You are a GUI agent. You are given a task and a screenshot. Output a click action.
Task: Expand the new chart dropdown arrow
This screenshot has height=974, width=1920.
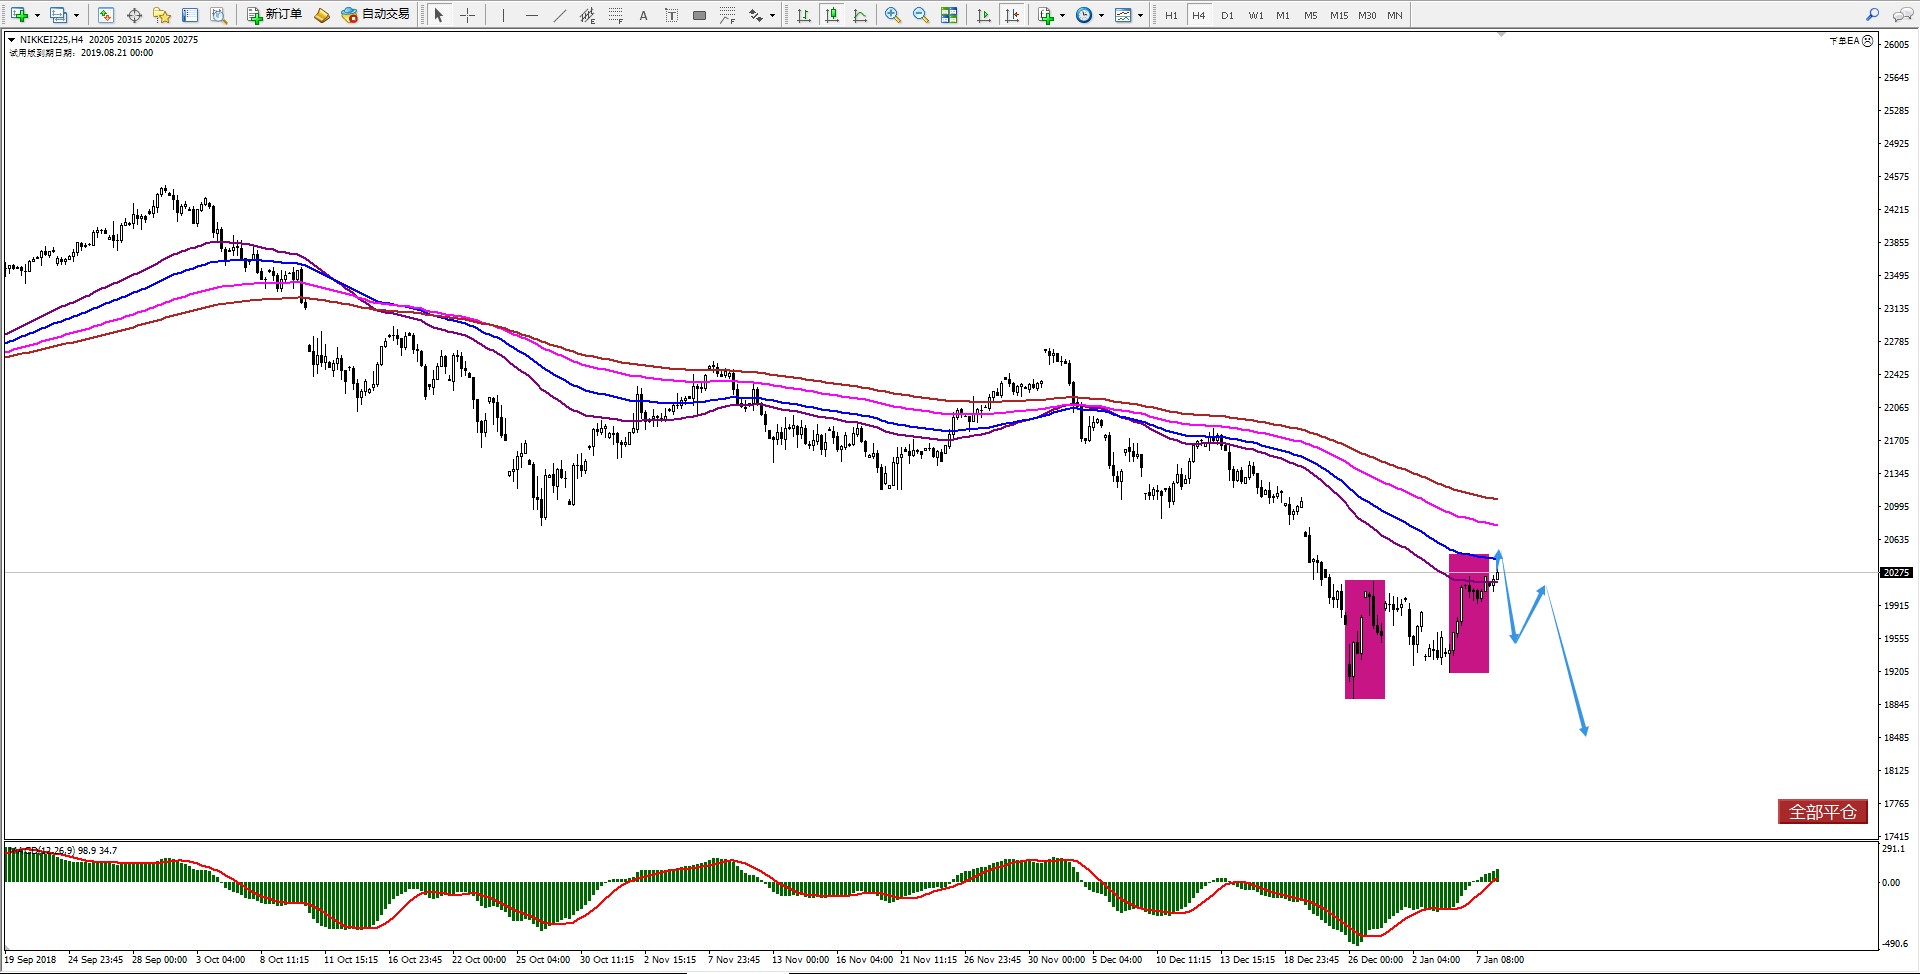point(37,15)
